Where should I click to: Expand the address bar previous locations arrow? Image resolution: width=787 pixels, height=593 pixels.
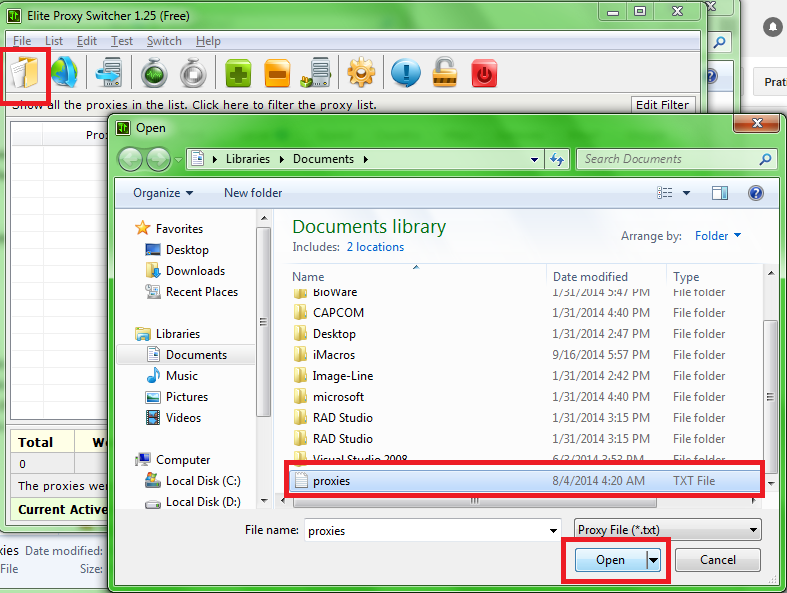[x=535, y=160]
